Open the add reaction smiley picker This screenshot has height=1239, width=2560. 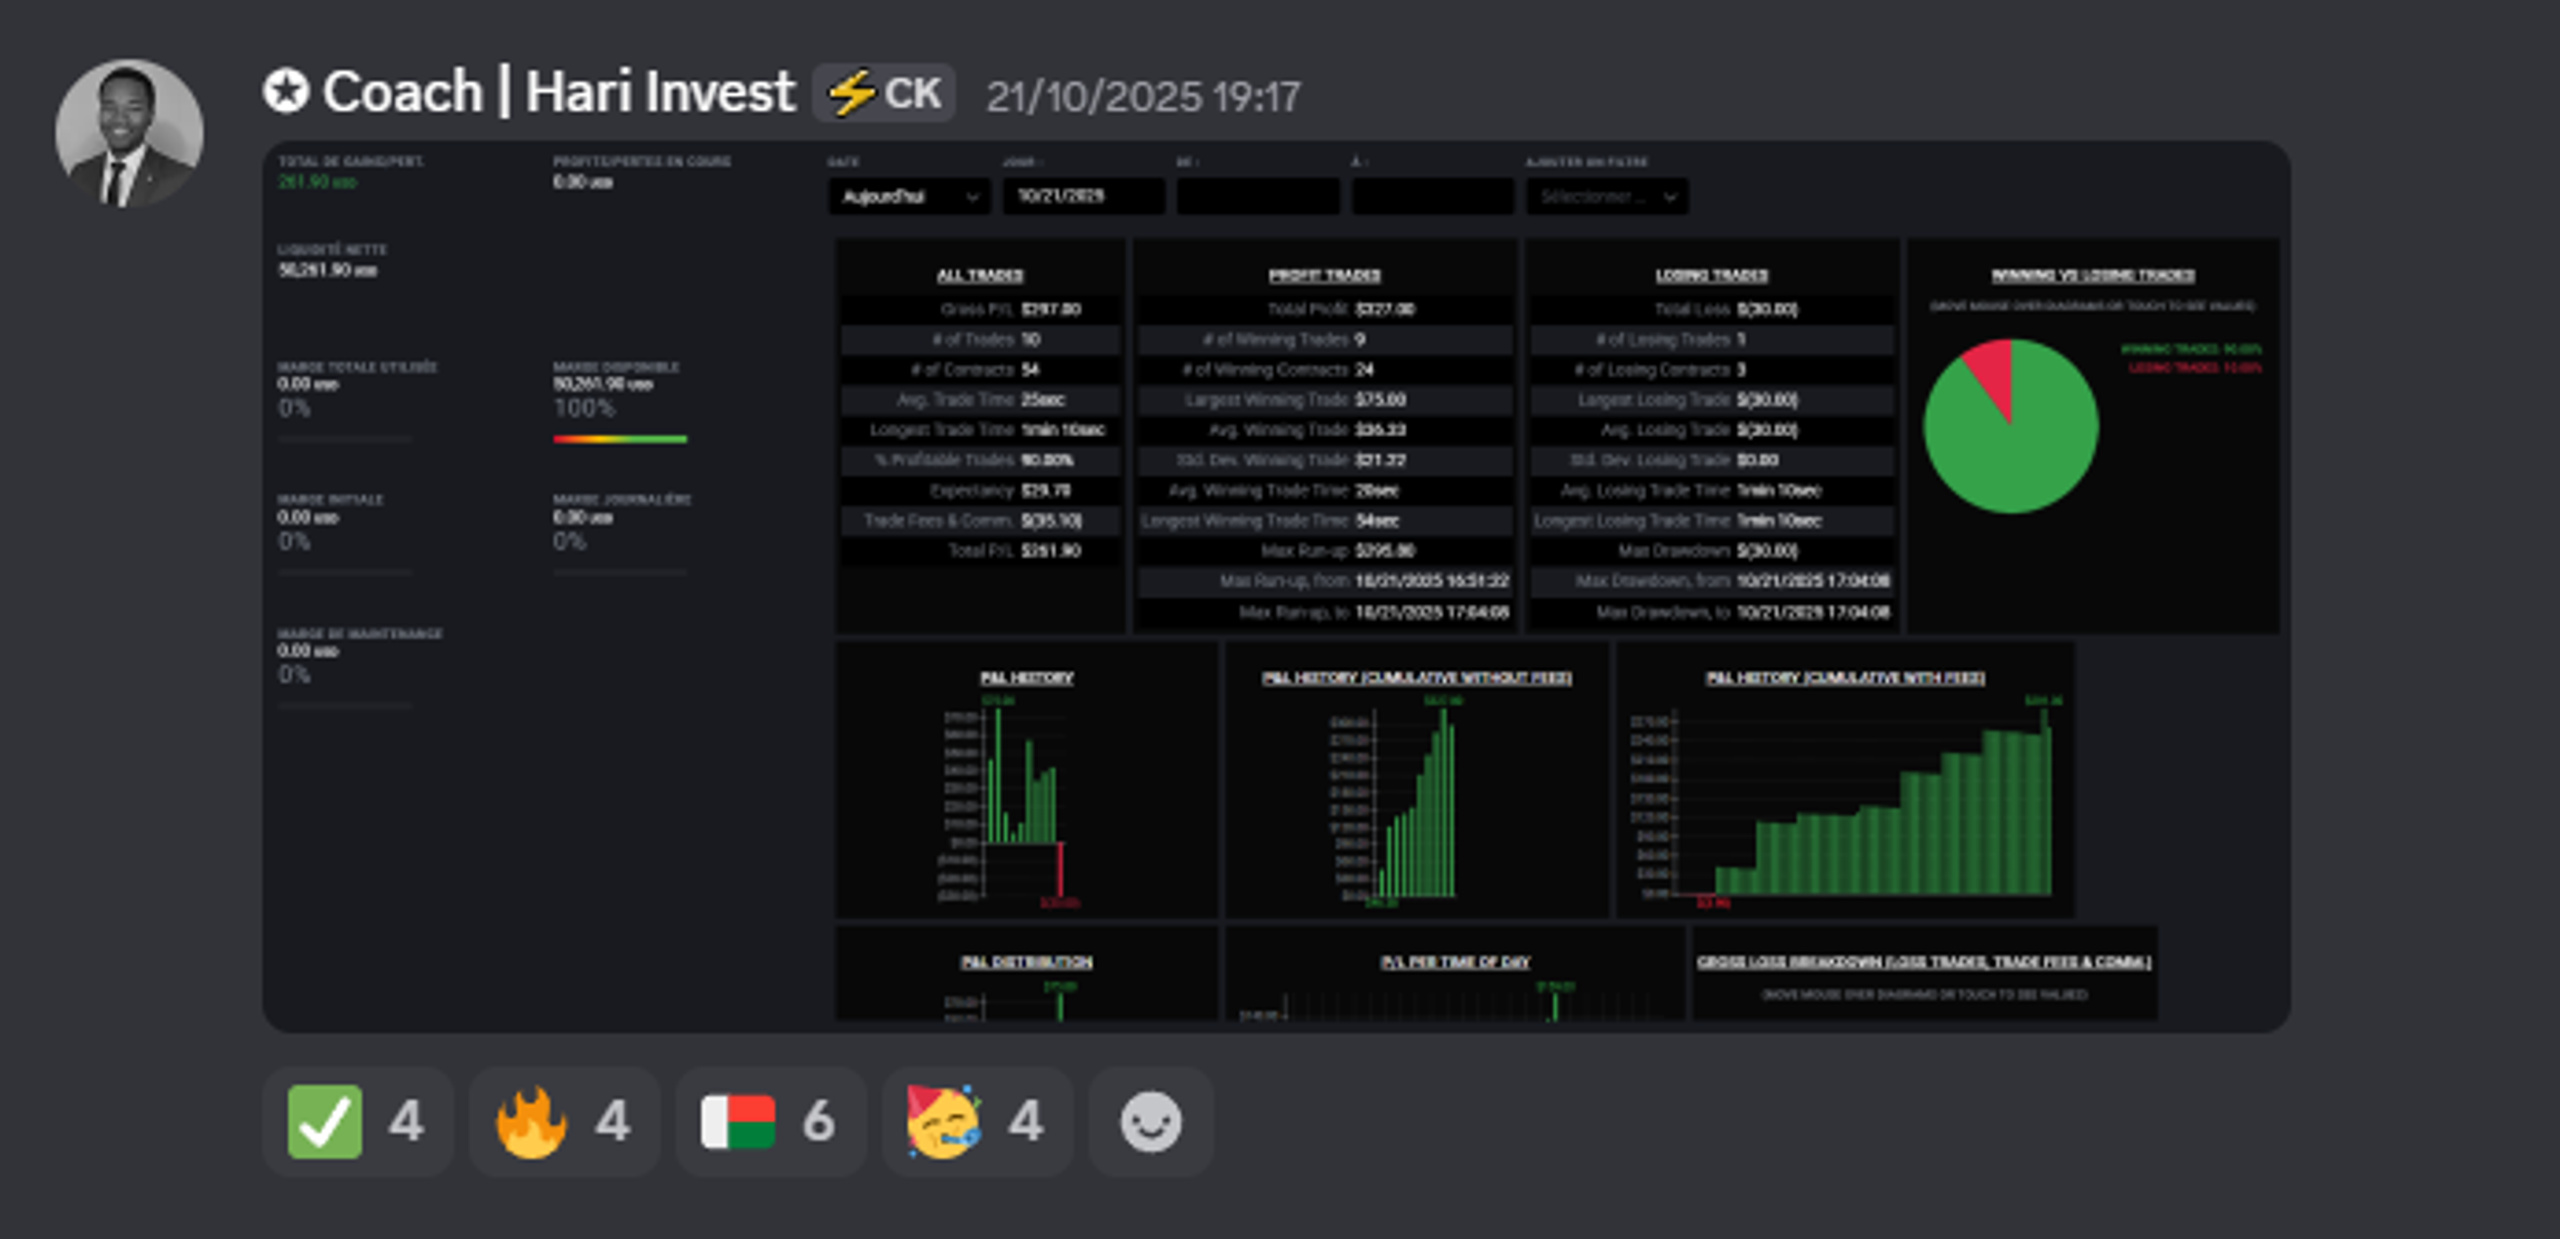click(1151, 1121)
